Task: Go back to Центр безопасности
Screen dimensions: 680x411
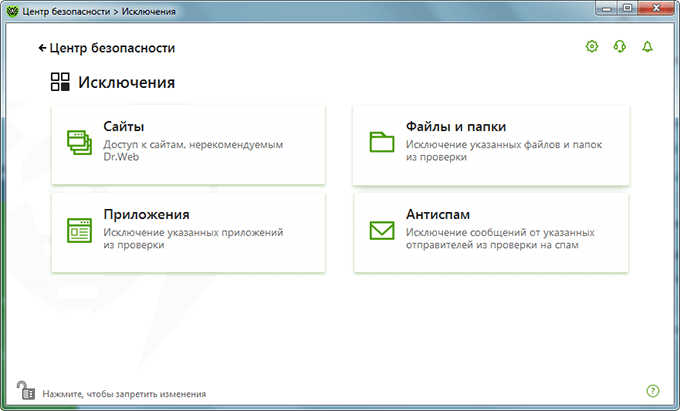Action: [107, 48]
